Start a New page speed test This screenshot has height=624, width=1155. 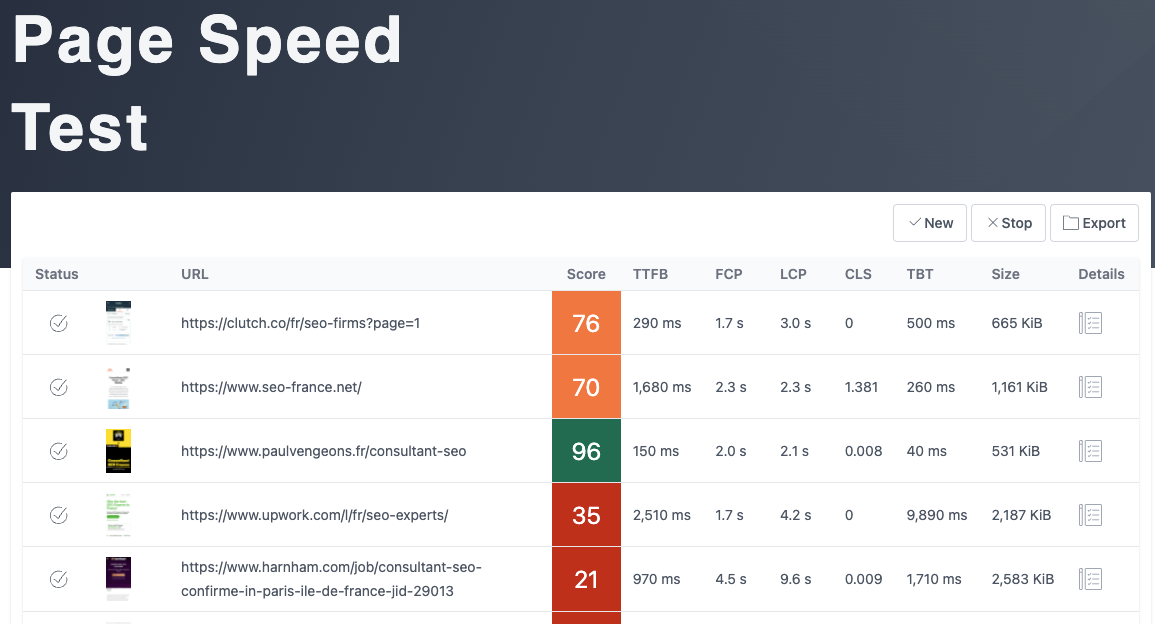(930, 223)
